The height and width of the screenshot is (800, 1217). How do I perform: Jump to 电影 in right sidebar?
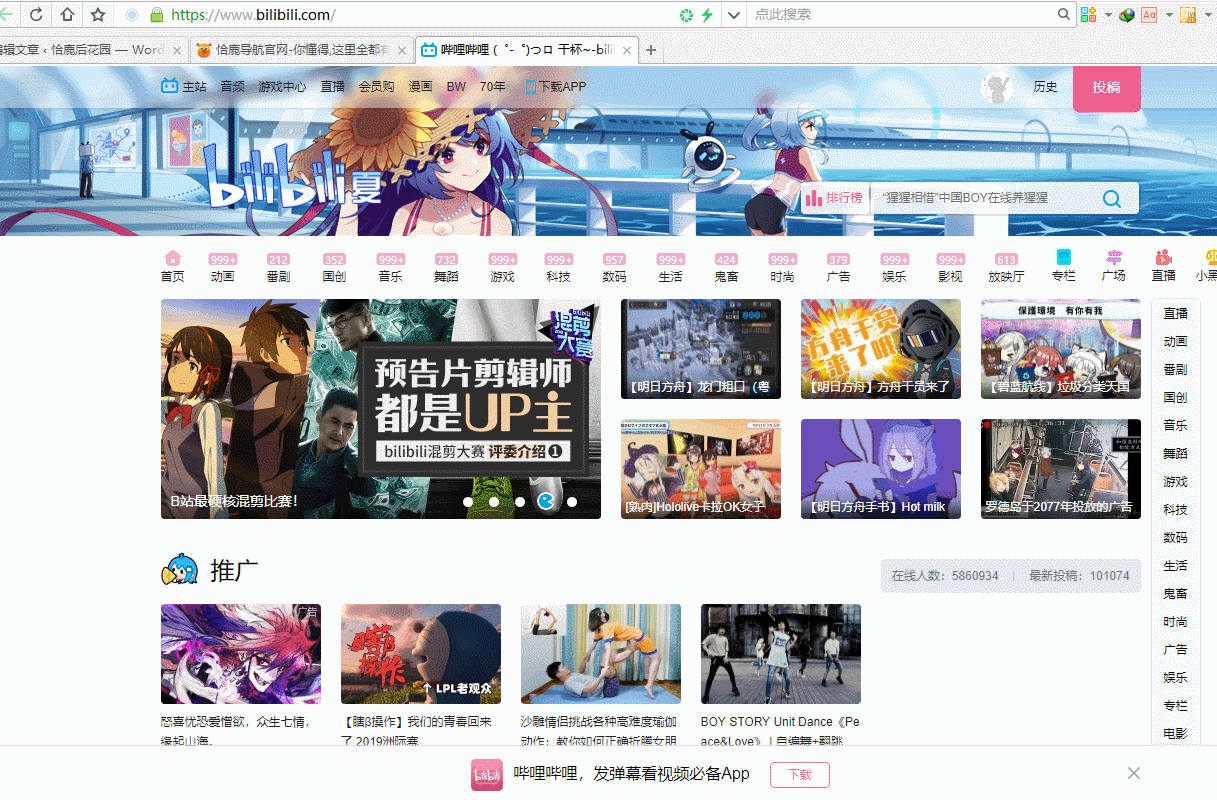(1175, 733)
